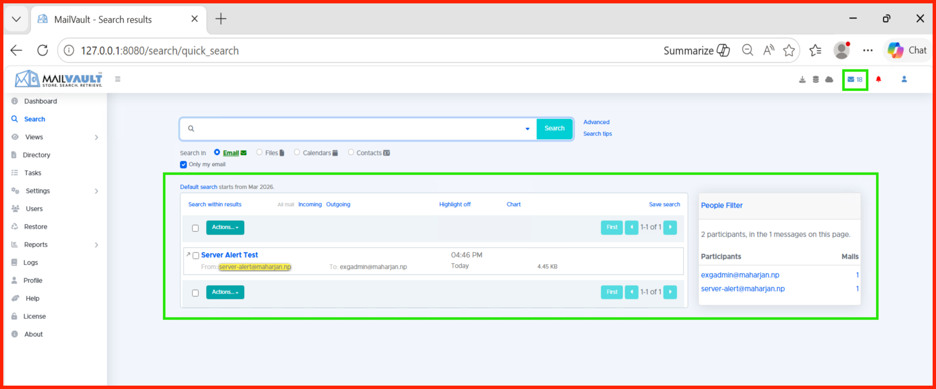The width and height of the screenshot is (936, 389).
Task: Click the Save search link
Action: click(664, 205)
